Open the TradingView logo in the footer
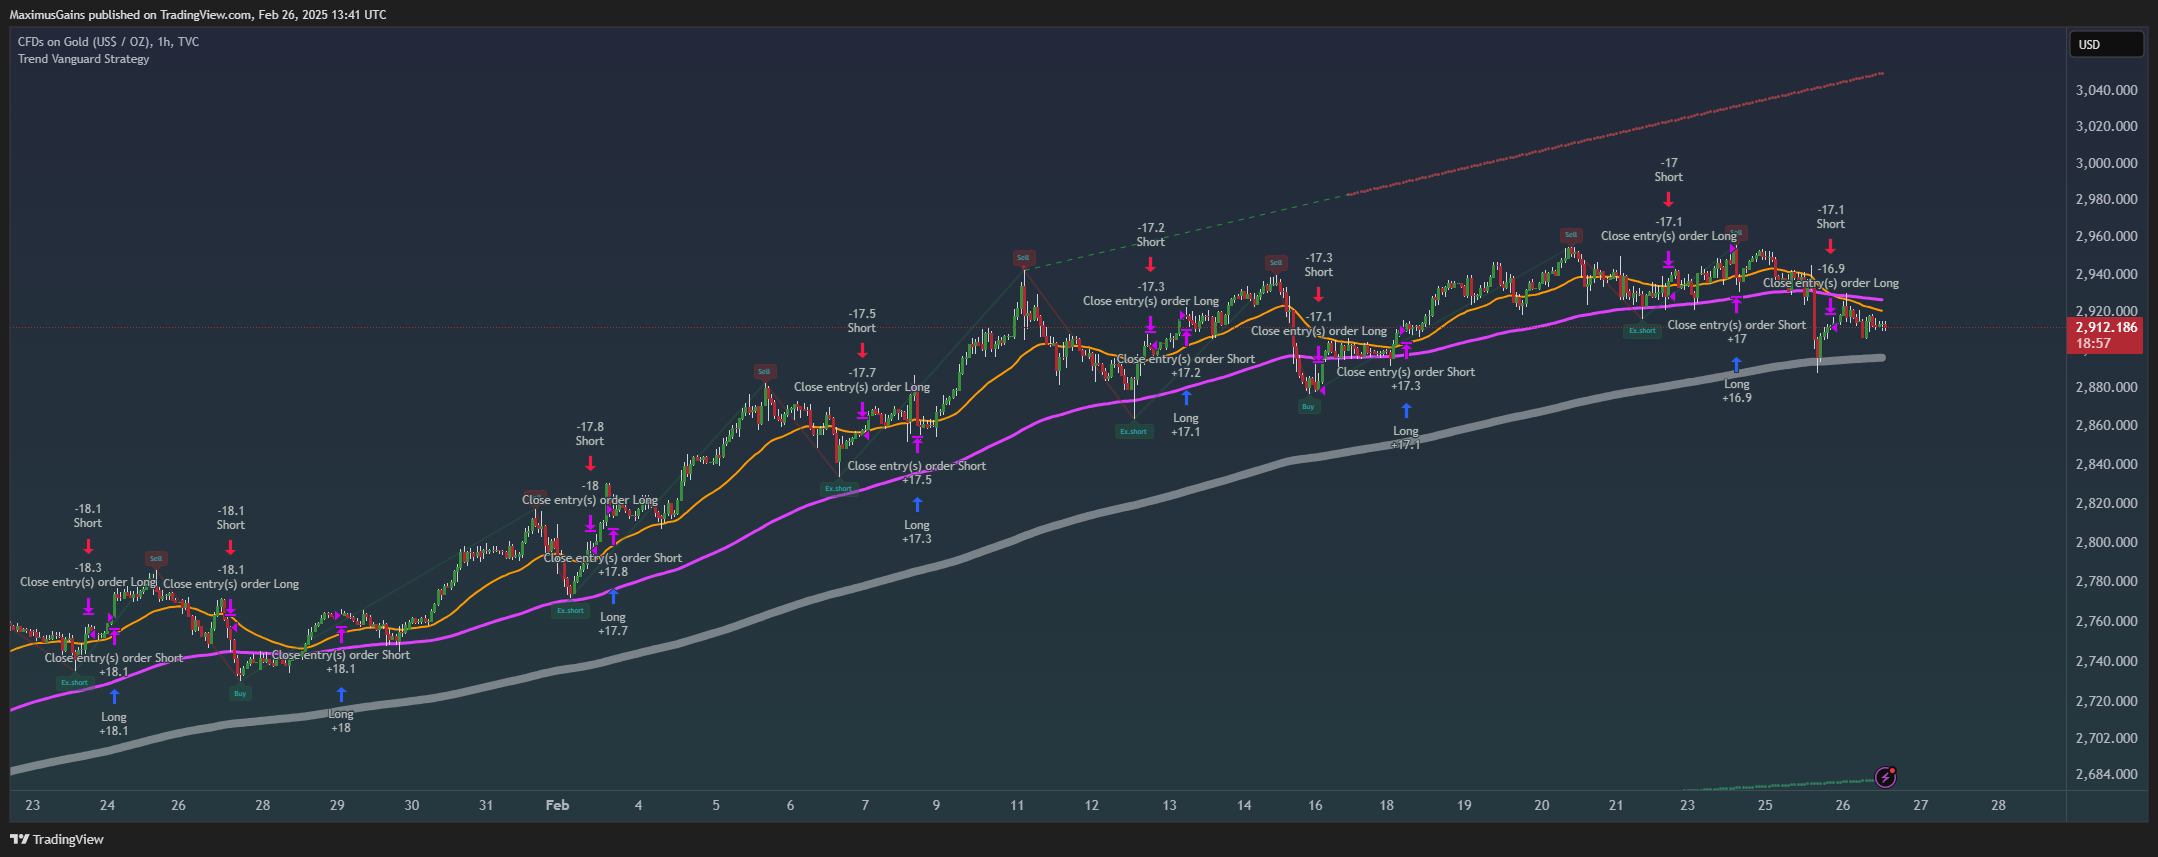This screenshot has width=2158, height=857. (57, 839)
